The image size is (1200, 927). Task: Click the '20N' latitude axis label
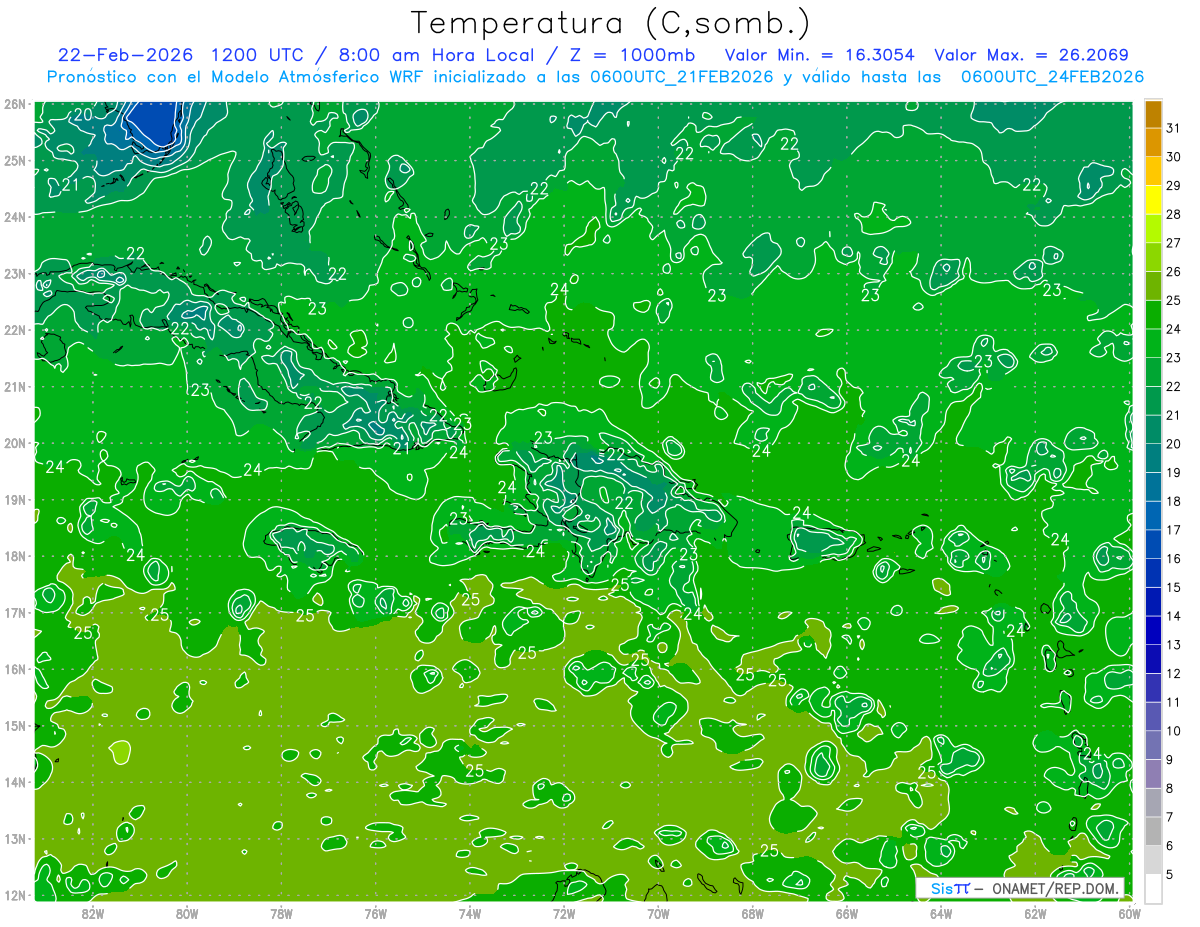point(15,443)
